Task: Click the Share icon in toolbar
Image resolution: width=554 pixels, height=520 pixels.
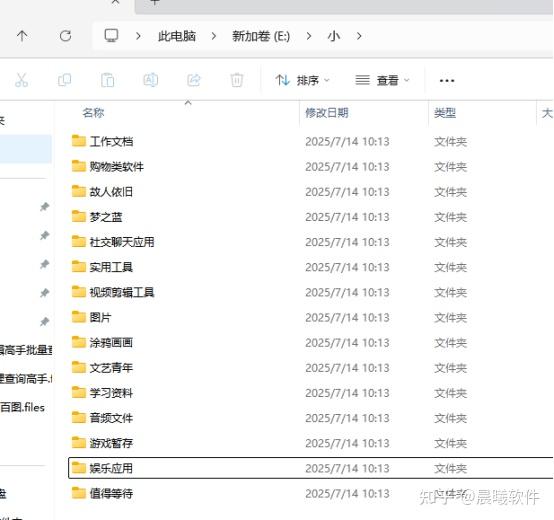Action: pos(194,80)
